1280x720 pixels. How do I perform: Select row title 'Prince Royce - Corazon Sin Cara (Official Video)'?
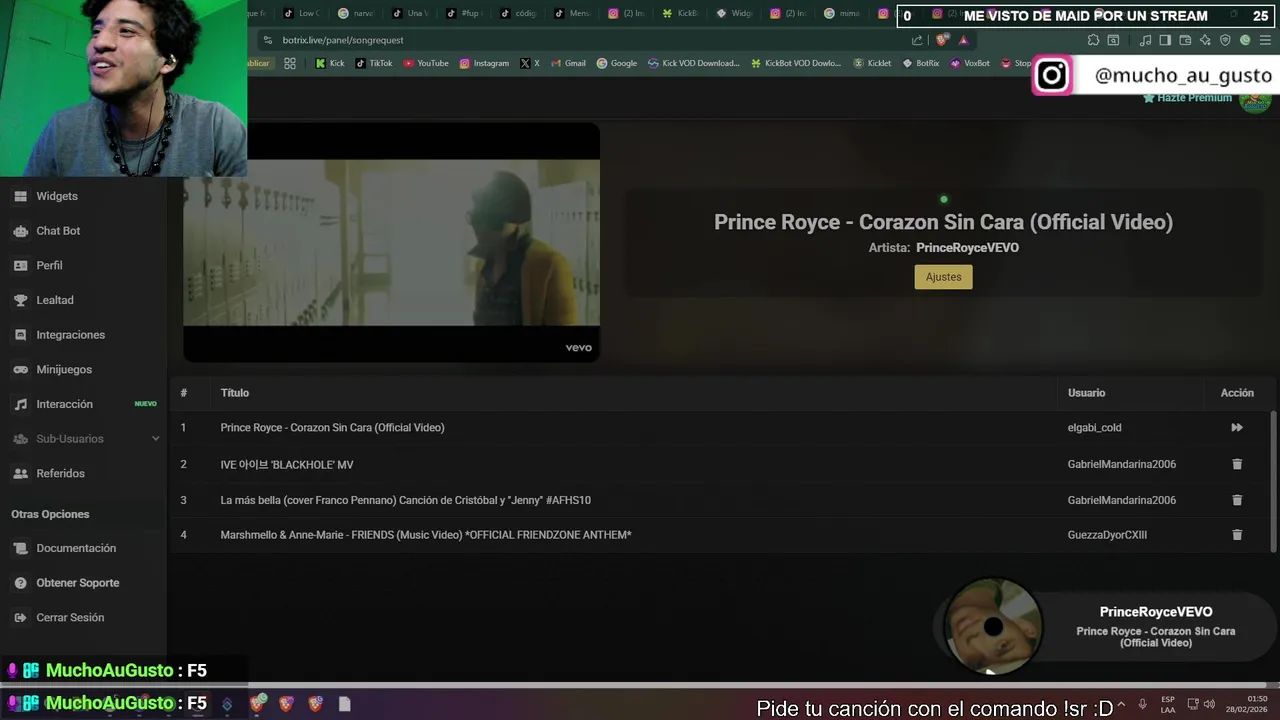point(332,427)
